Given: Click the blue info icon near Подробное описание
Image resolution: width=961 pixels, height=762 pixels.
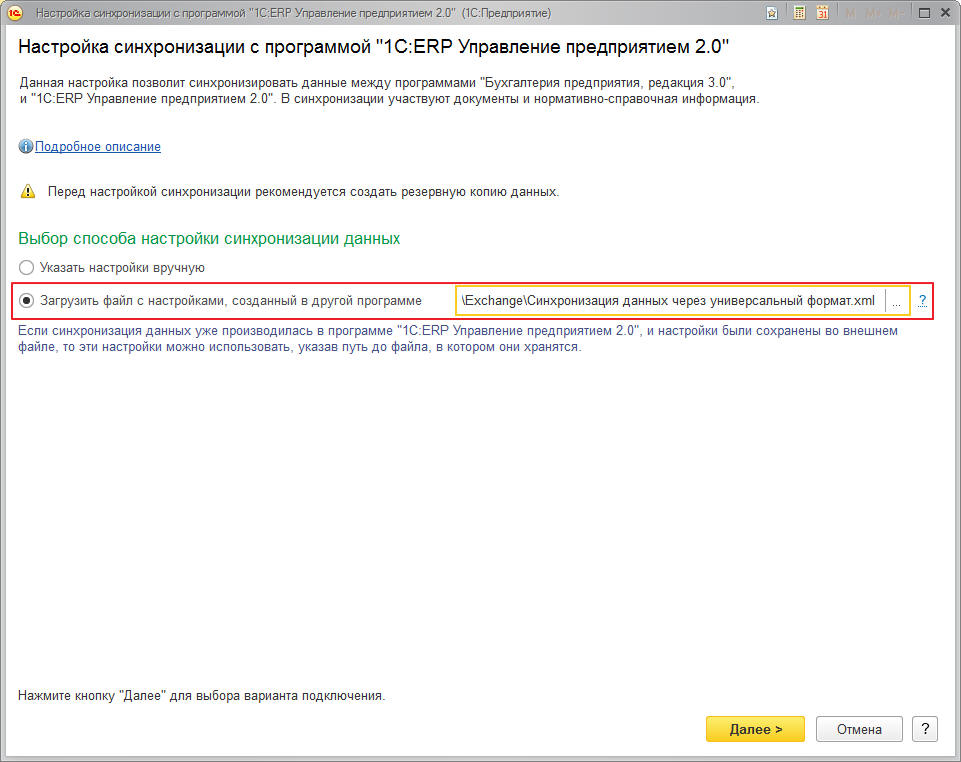Looking at the screenshot, I should tap(26, 147).
